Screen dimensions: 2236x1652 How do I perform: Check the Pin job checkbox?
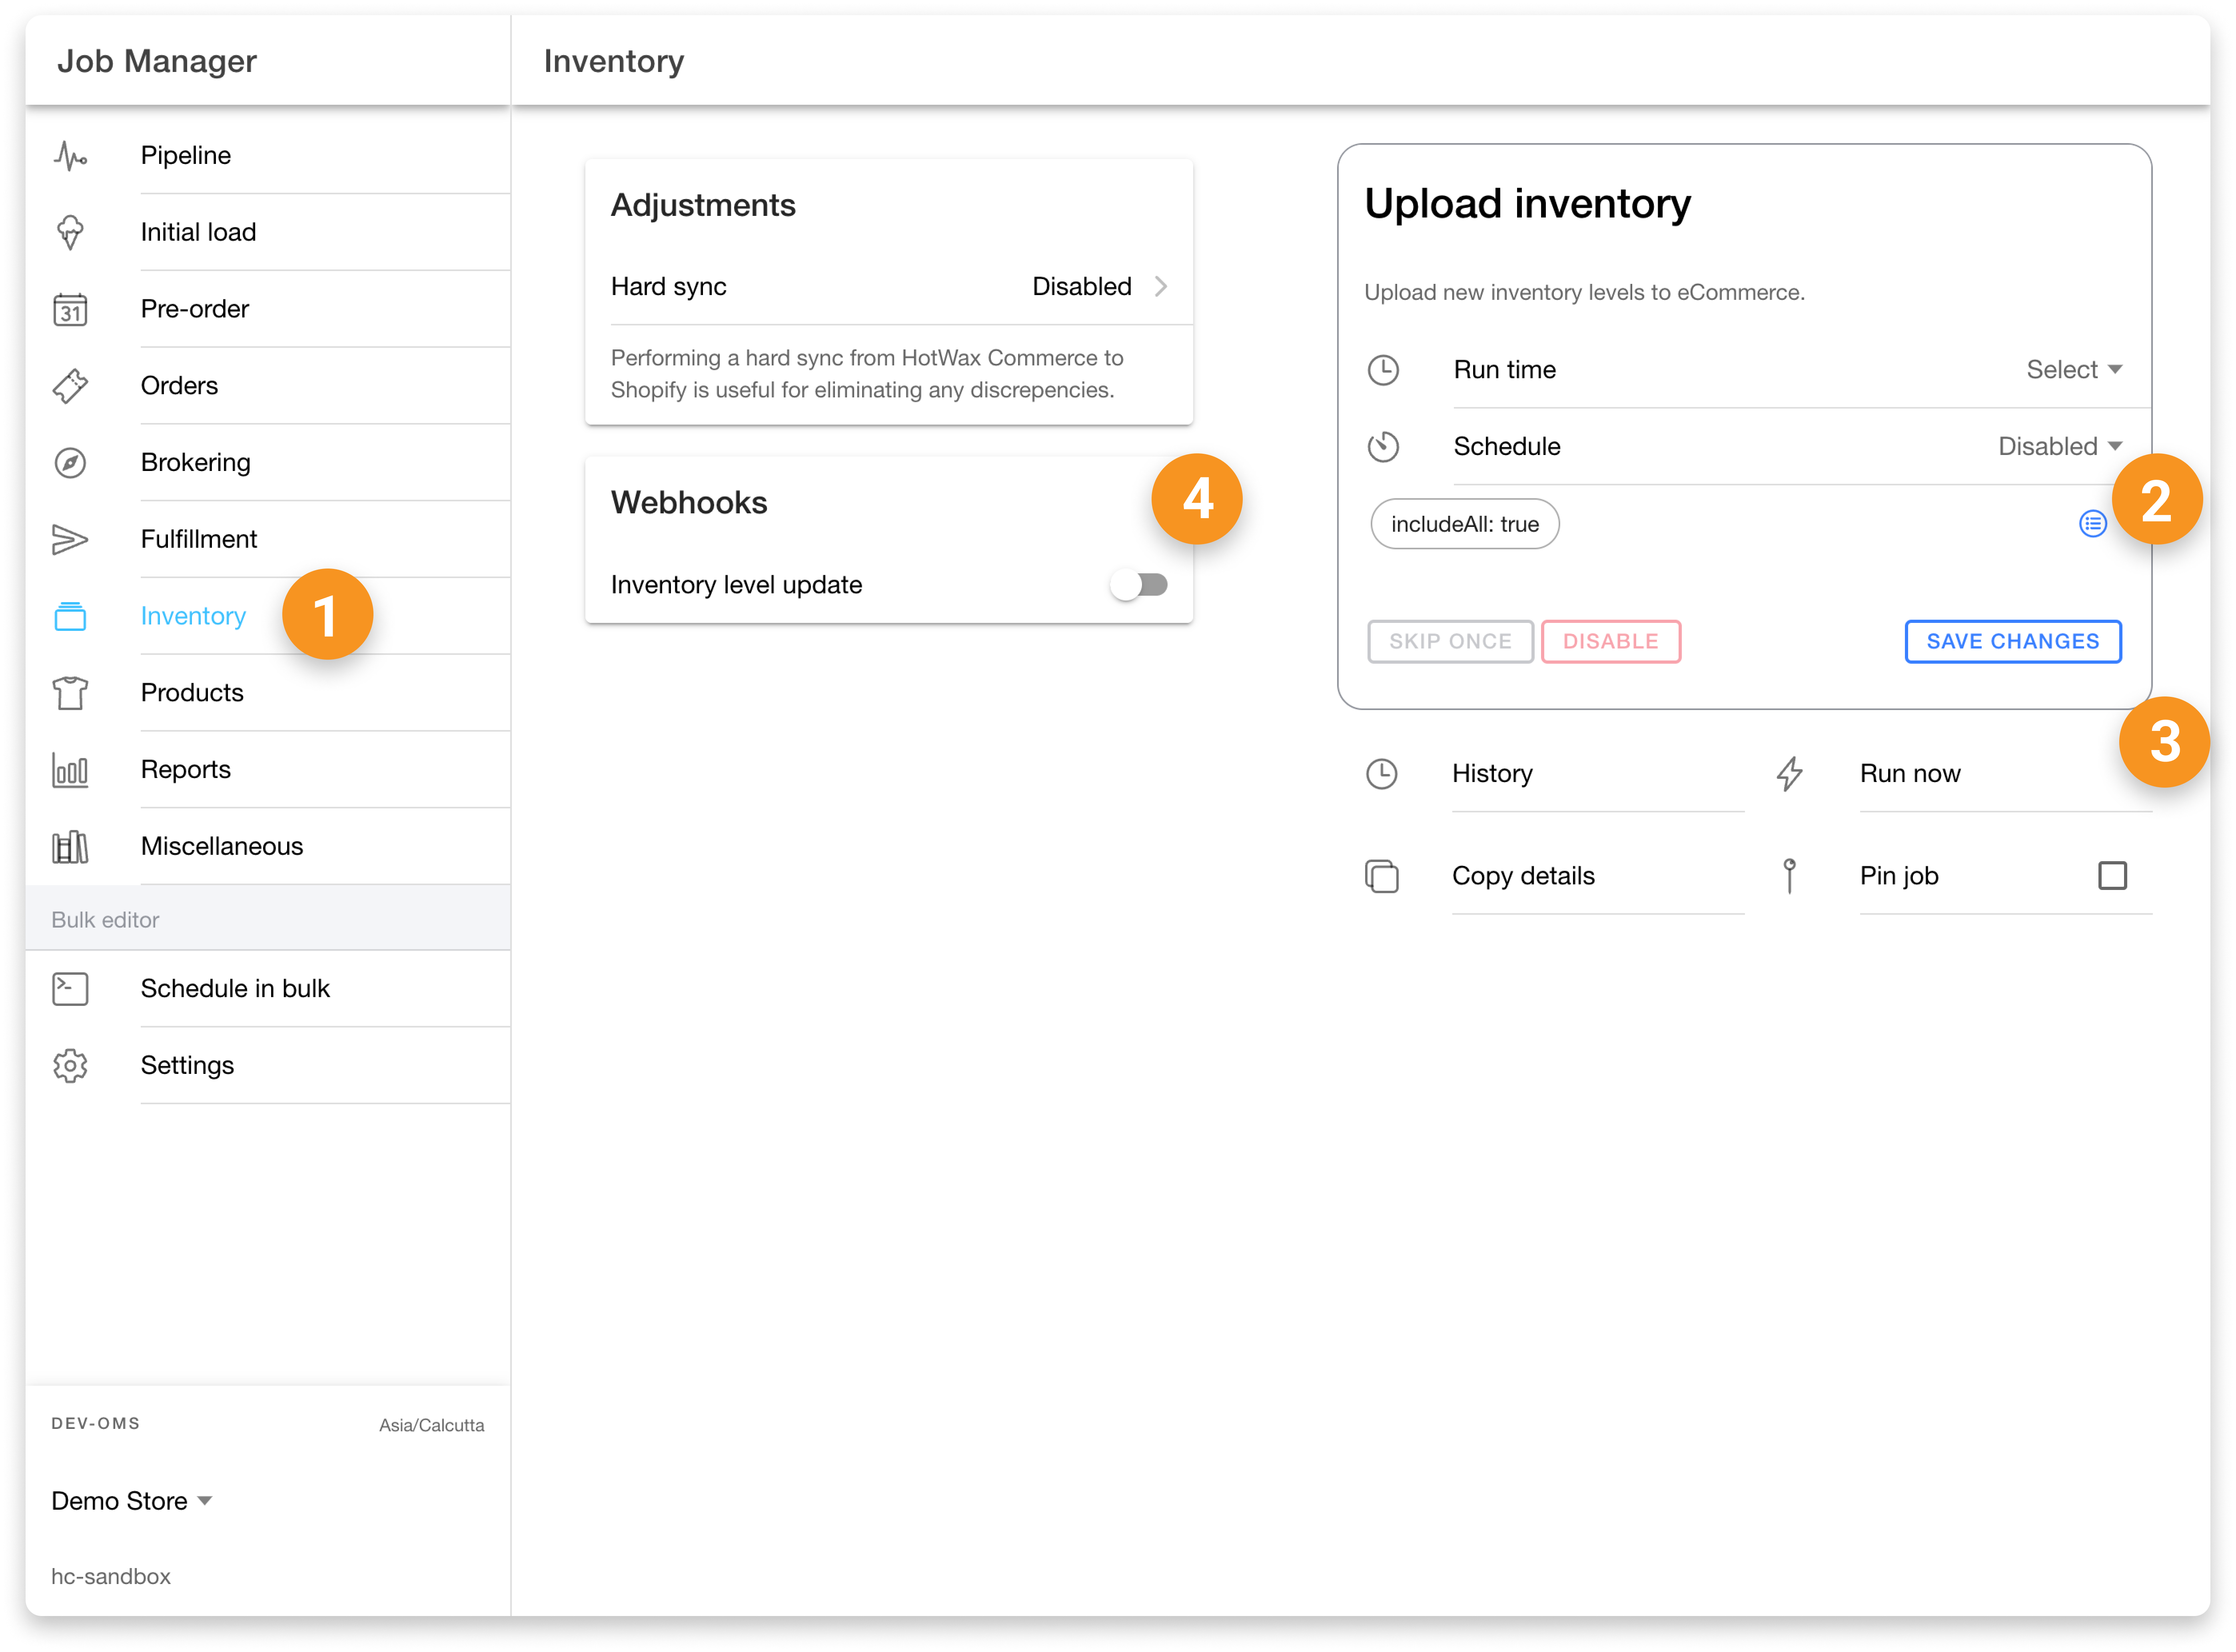[x=2112, y=876]
